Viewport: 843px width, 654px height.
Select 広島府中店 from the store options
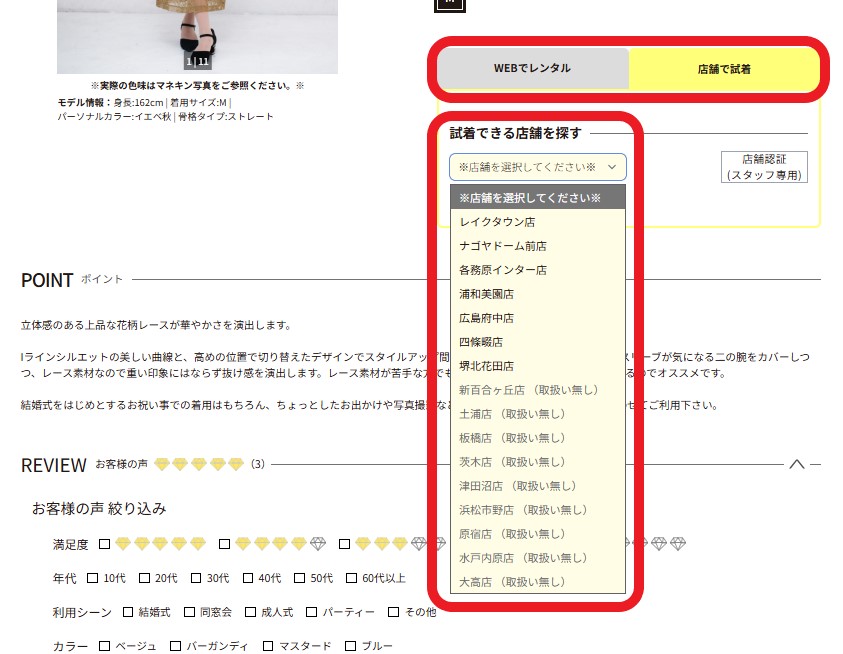point(486,318)
